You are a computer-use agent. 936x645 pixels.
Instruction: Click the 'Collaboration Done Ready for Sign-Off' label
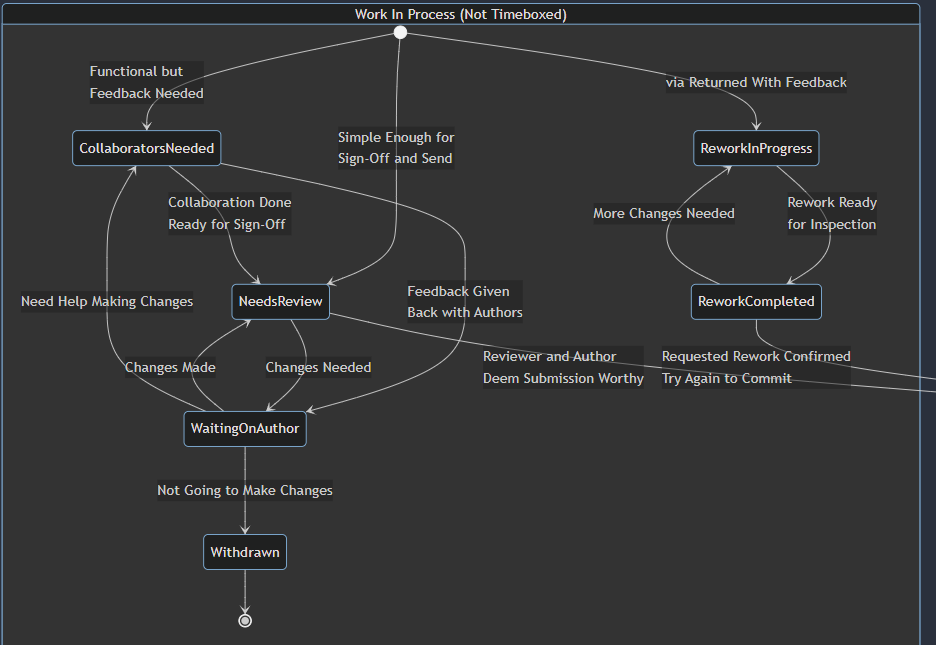click(229, 213)
